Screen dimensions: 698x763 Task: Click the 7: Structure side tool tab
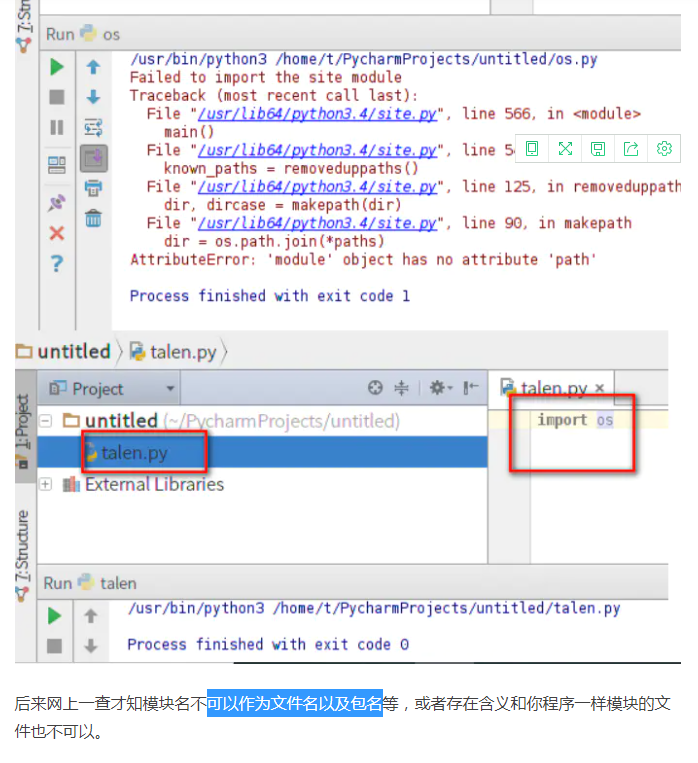[x=23, y=555]
